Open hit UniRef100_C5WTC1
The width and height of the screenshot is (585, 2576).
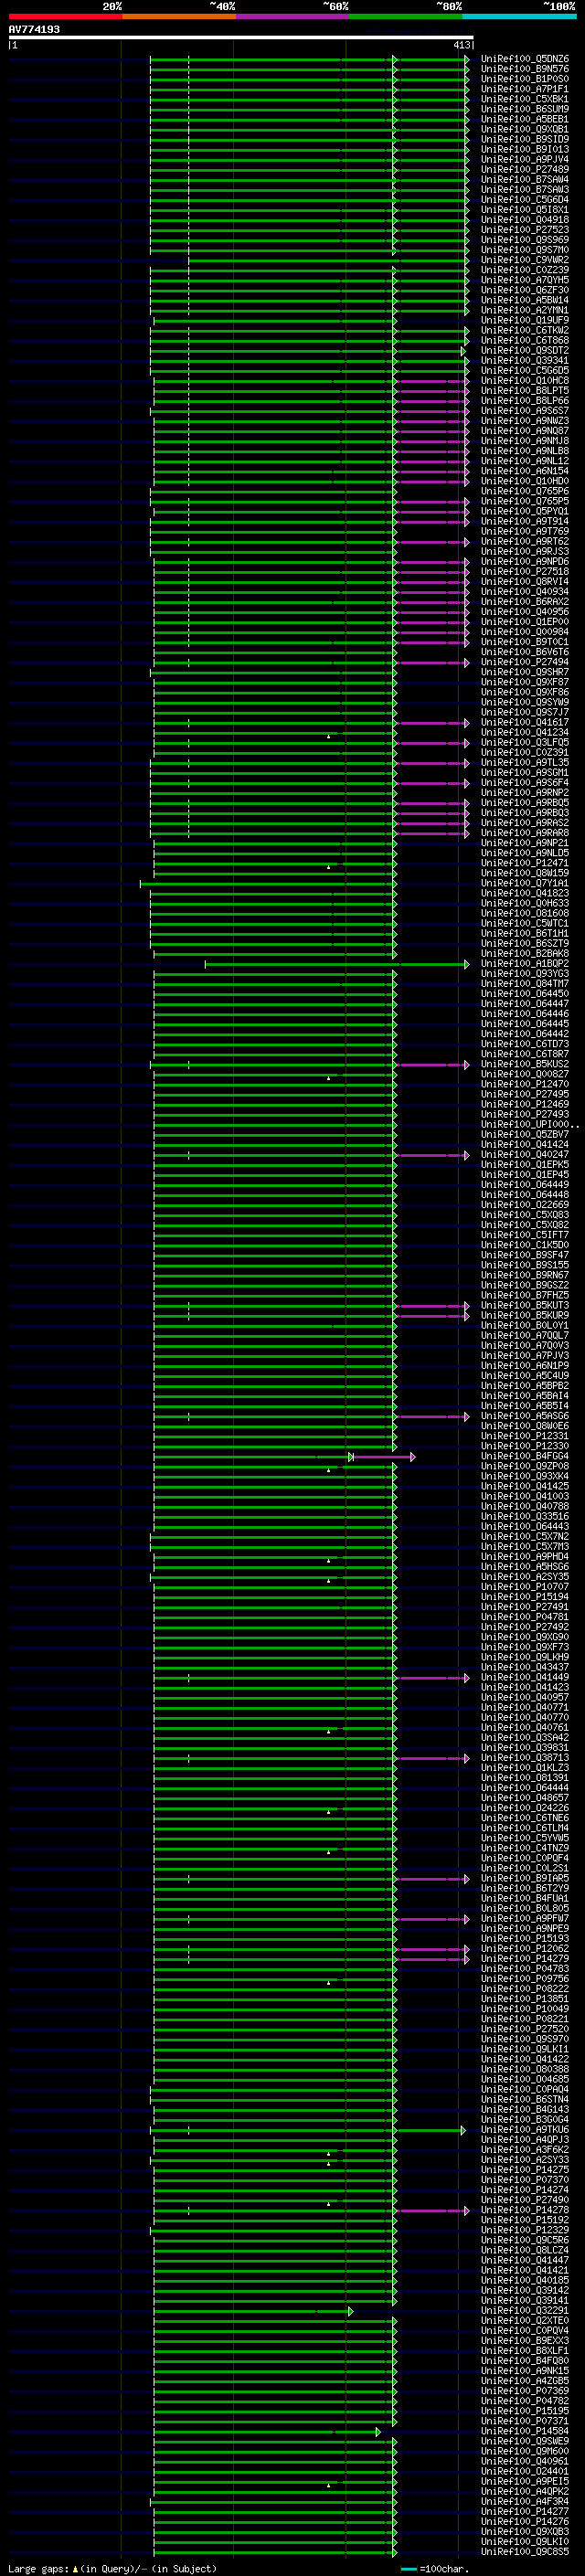(x=524, y=923)
